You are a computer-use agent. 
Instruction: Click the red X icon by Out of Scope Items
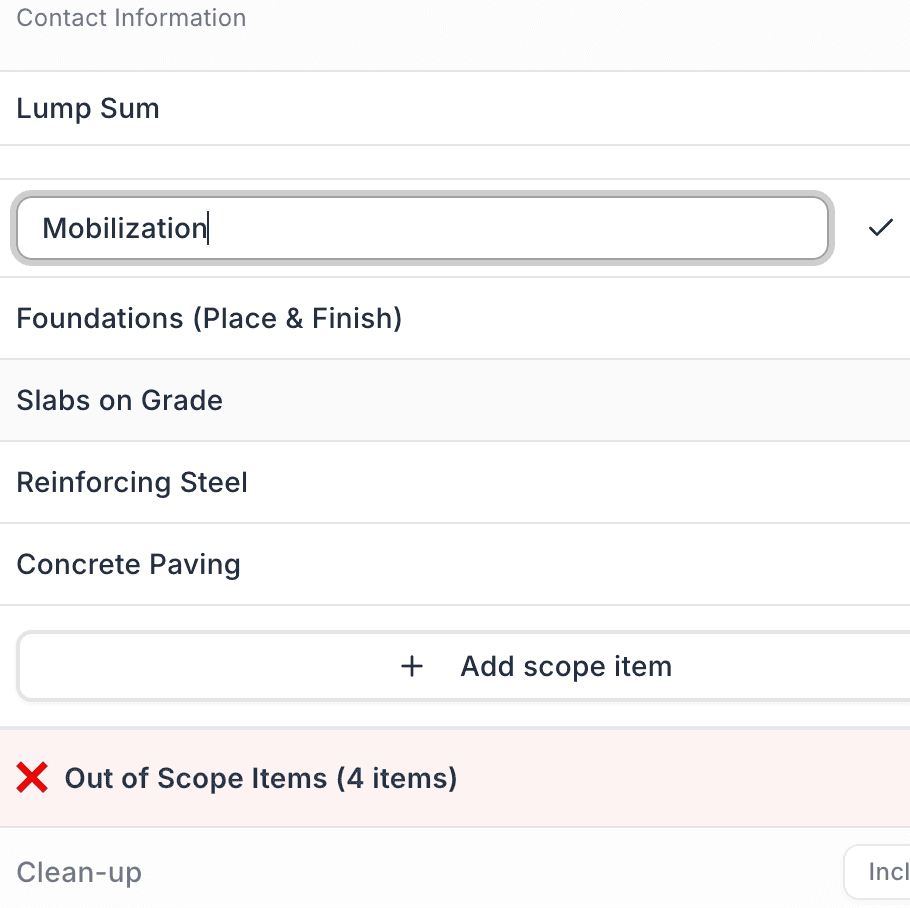click(x=32, y=777)
